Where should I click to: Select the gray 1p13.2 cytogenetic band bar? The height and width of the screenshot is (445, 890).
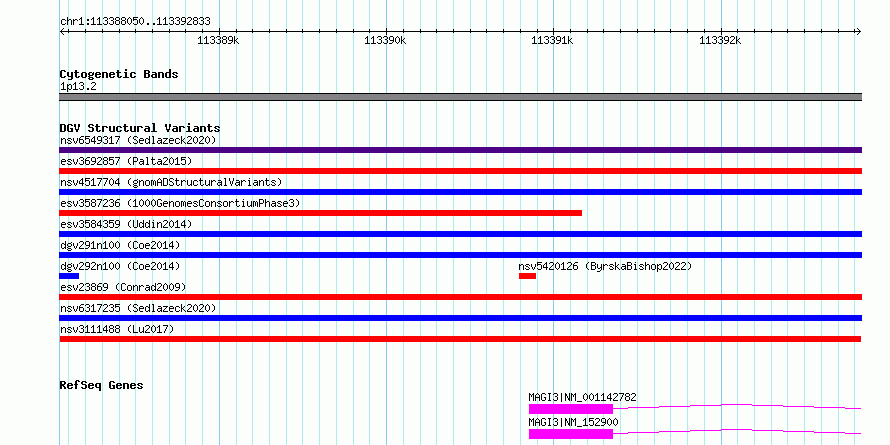[x=460, y=97]
